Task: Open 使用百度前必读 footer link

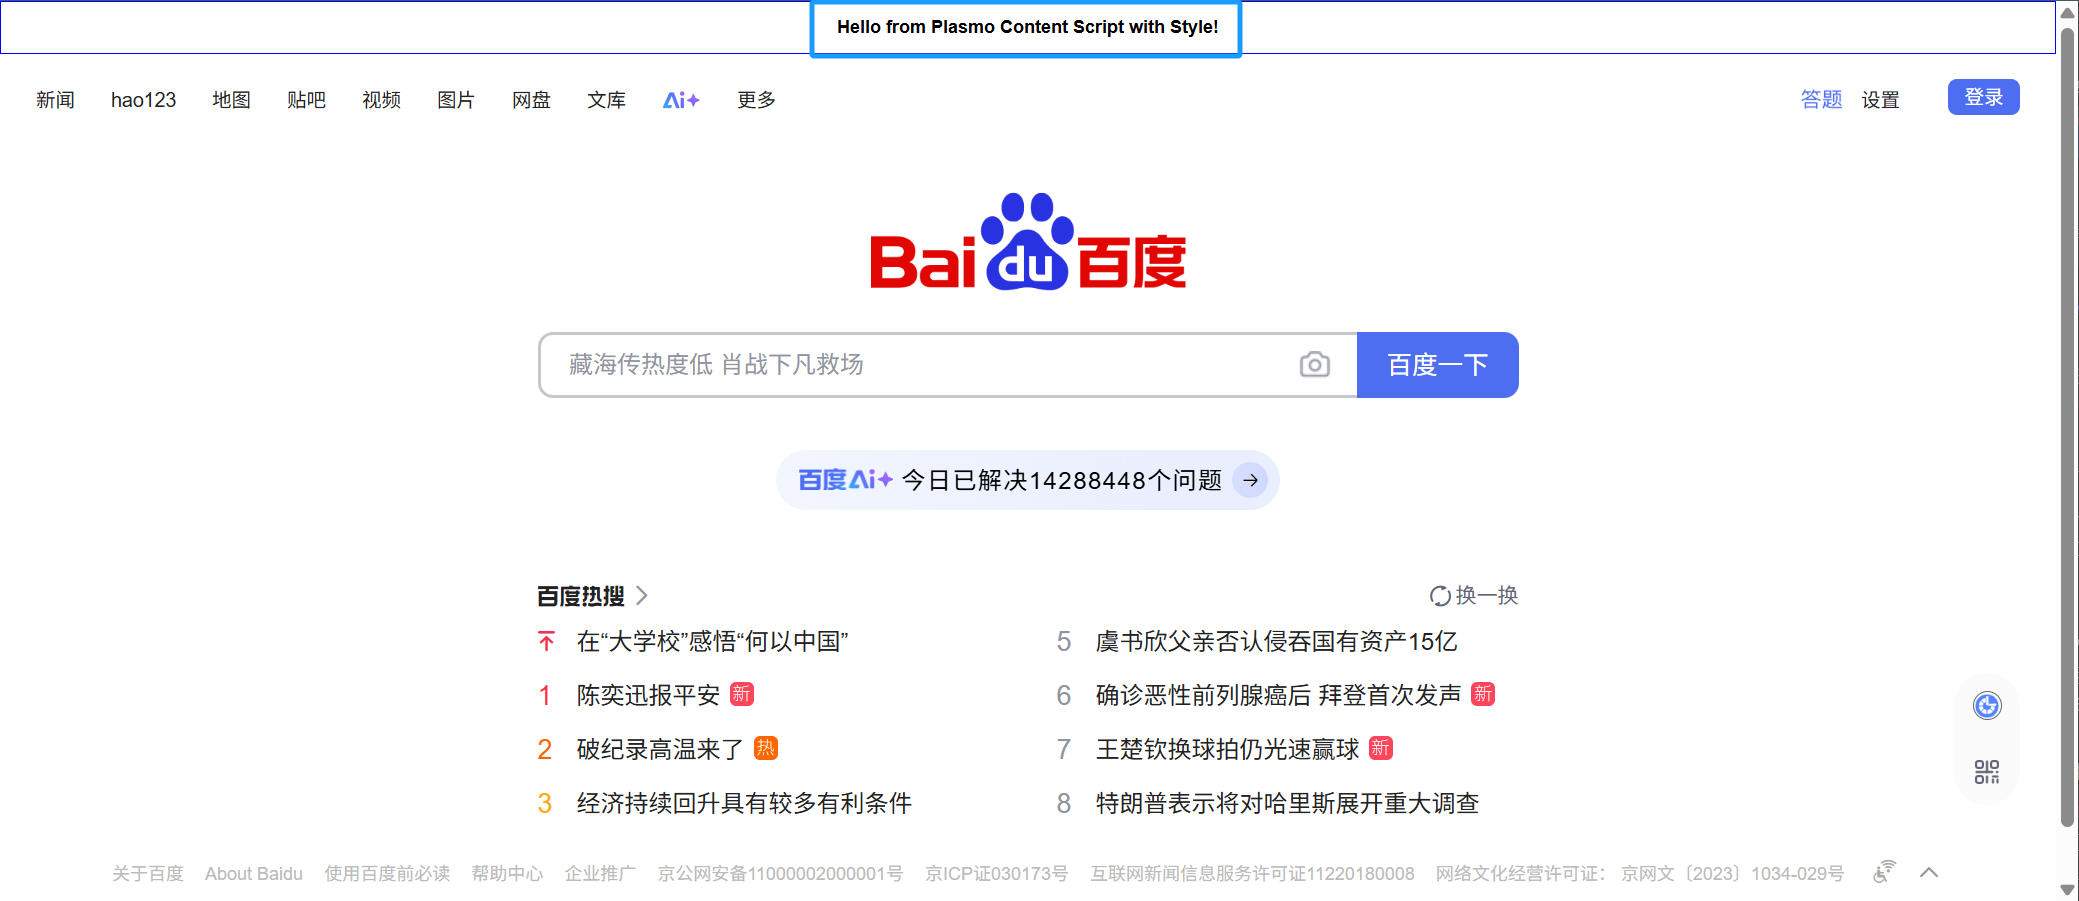Action: click(387, 874)
